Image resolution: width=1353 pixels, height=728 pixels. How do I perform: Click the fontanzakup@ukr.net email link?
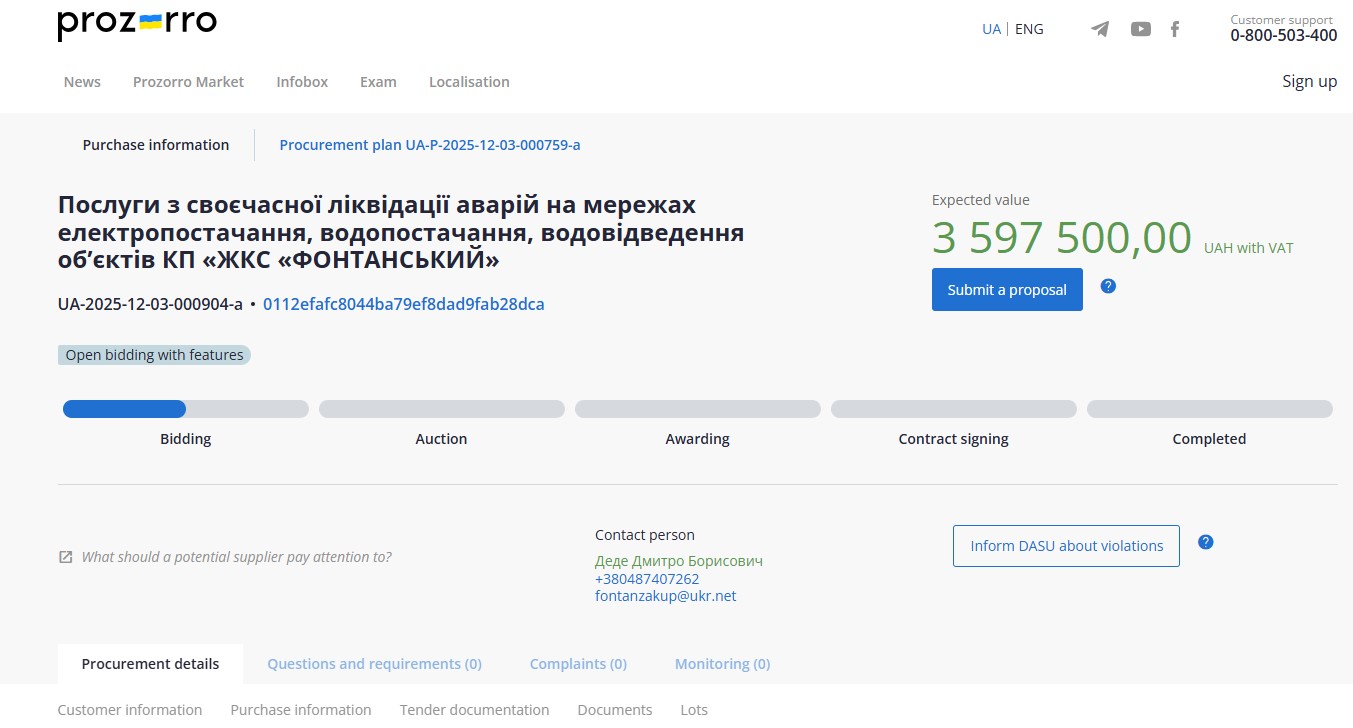point(665,596)
